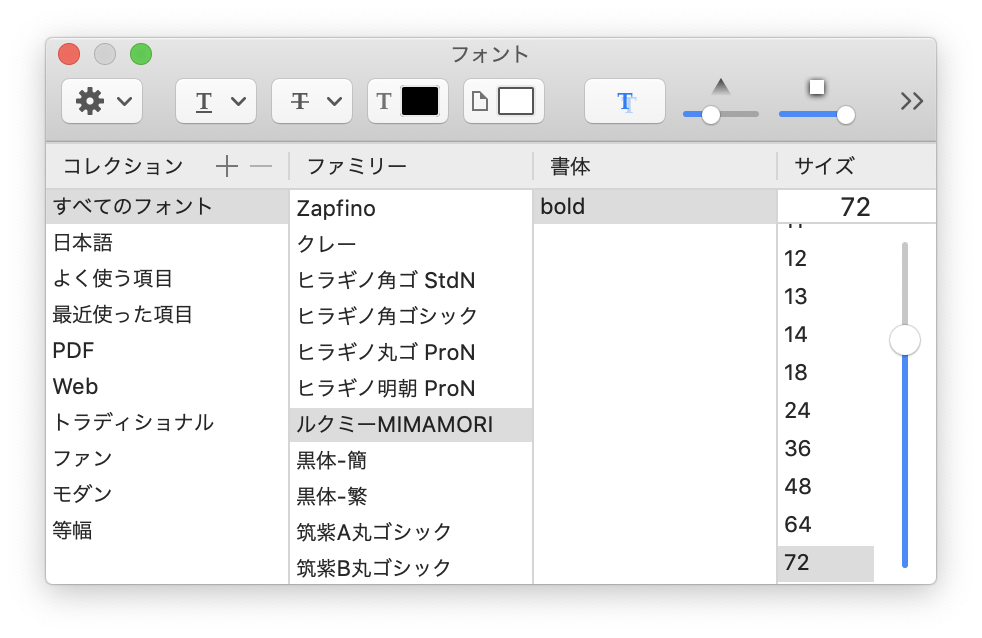The height and width of the screenshot is (638, 982).
Task: Add a new collection with the plus icon
Action: (x=226, y=166)
